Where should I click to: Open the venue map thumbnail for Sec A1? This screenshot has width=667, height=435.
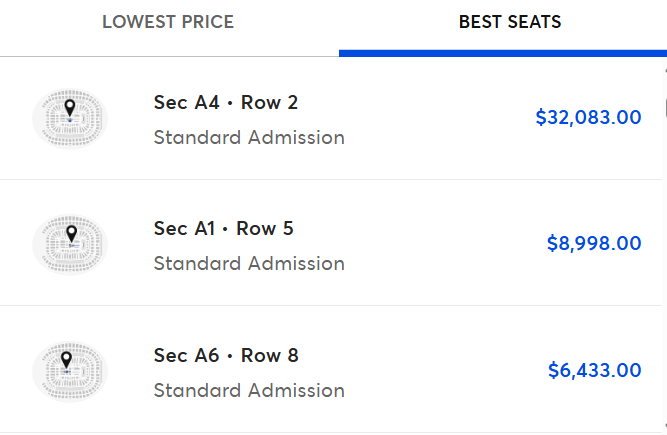[x=69, y=246]
